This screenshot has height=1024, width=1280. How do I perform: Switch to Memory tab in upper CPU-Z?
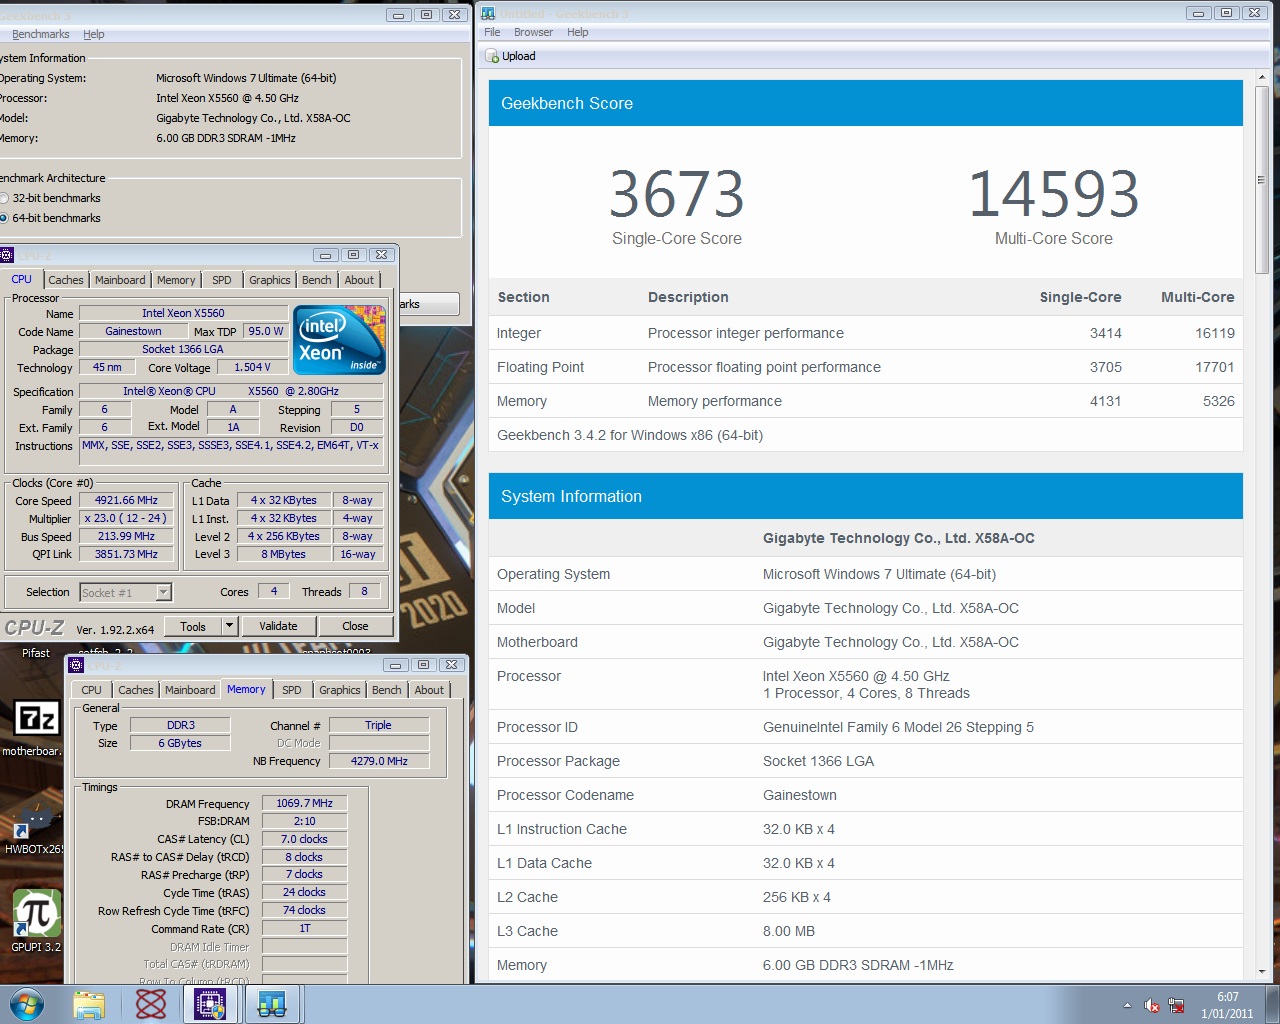(176, 280)
